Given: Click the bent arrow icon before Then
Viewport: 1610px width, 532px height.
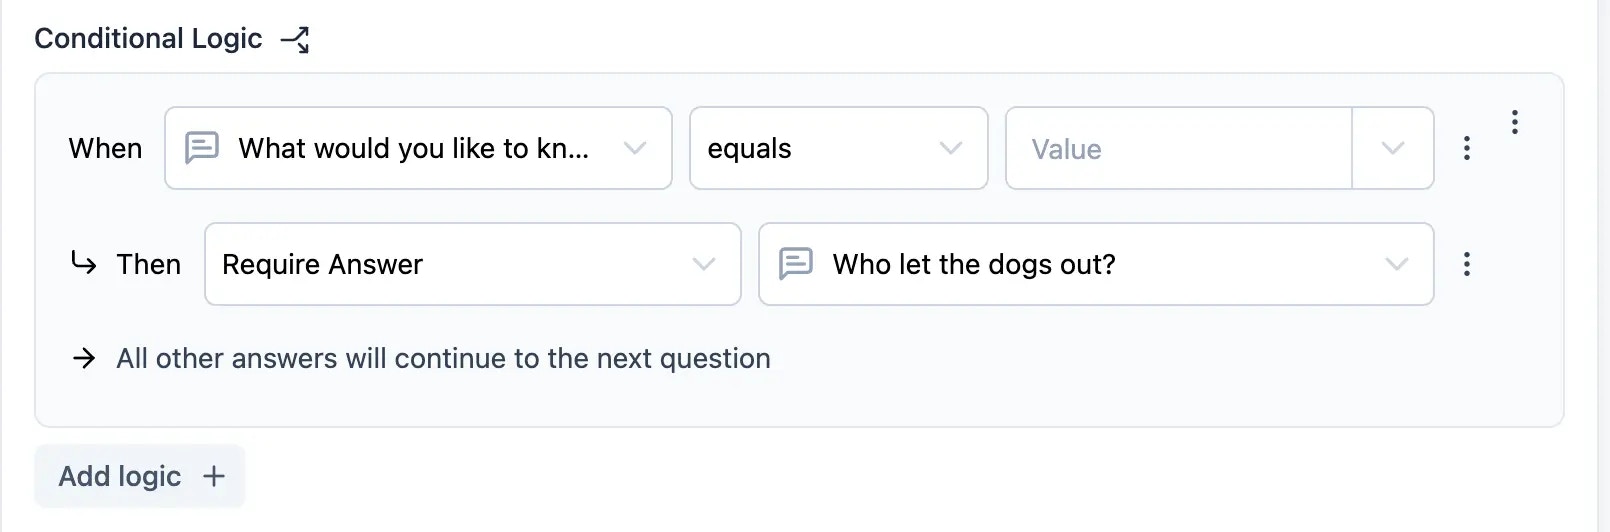Looking at the screenshot, I should 84,263.
